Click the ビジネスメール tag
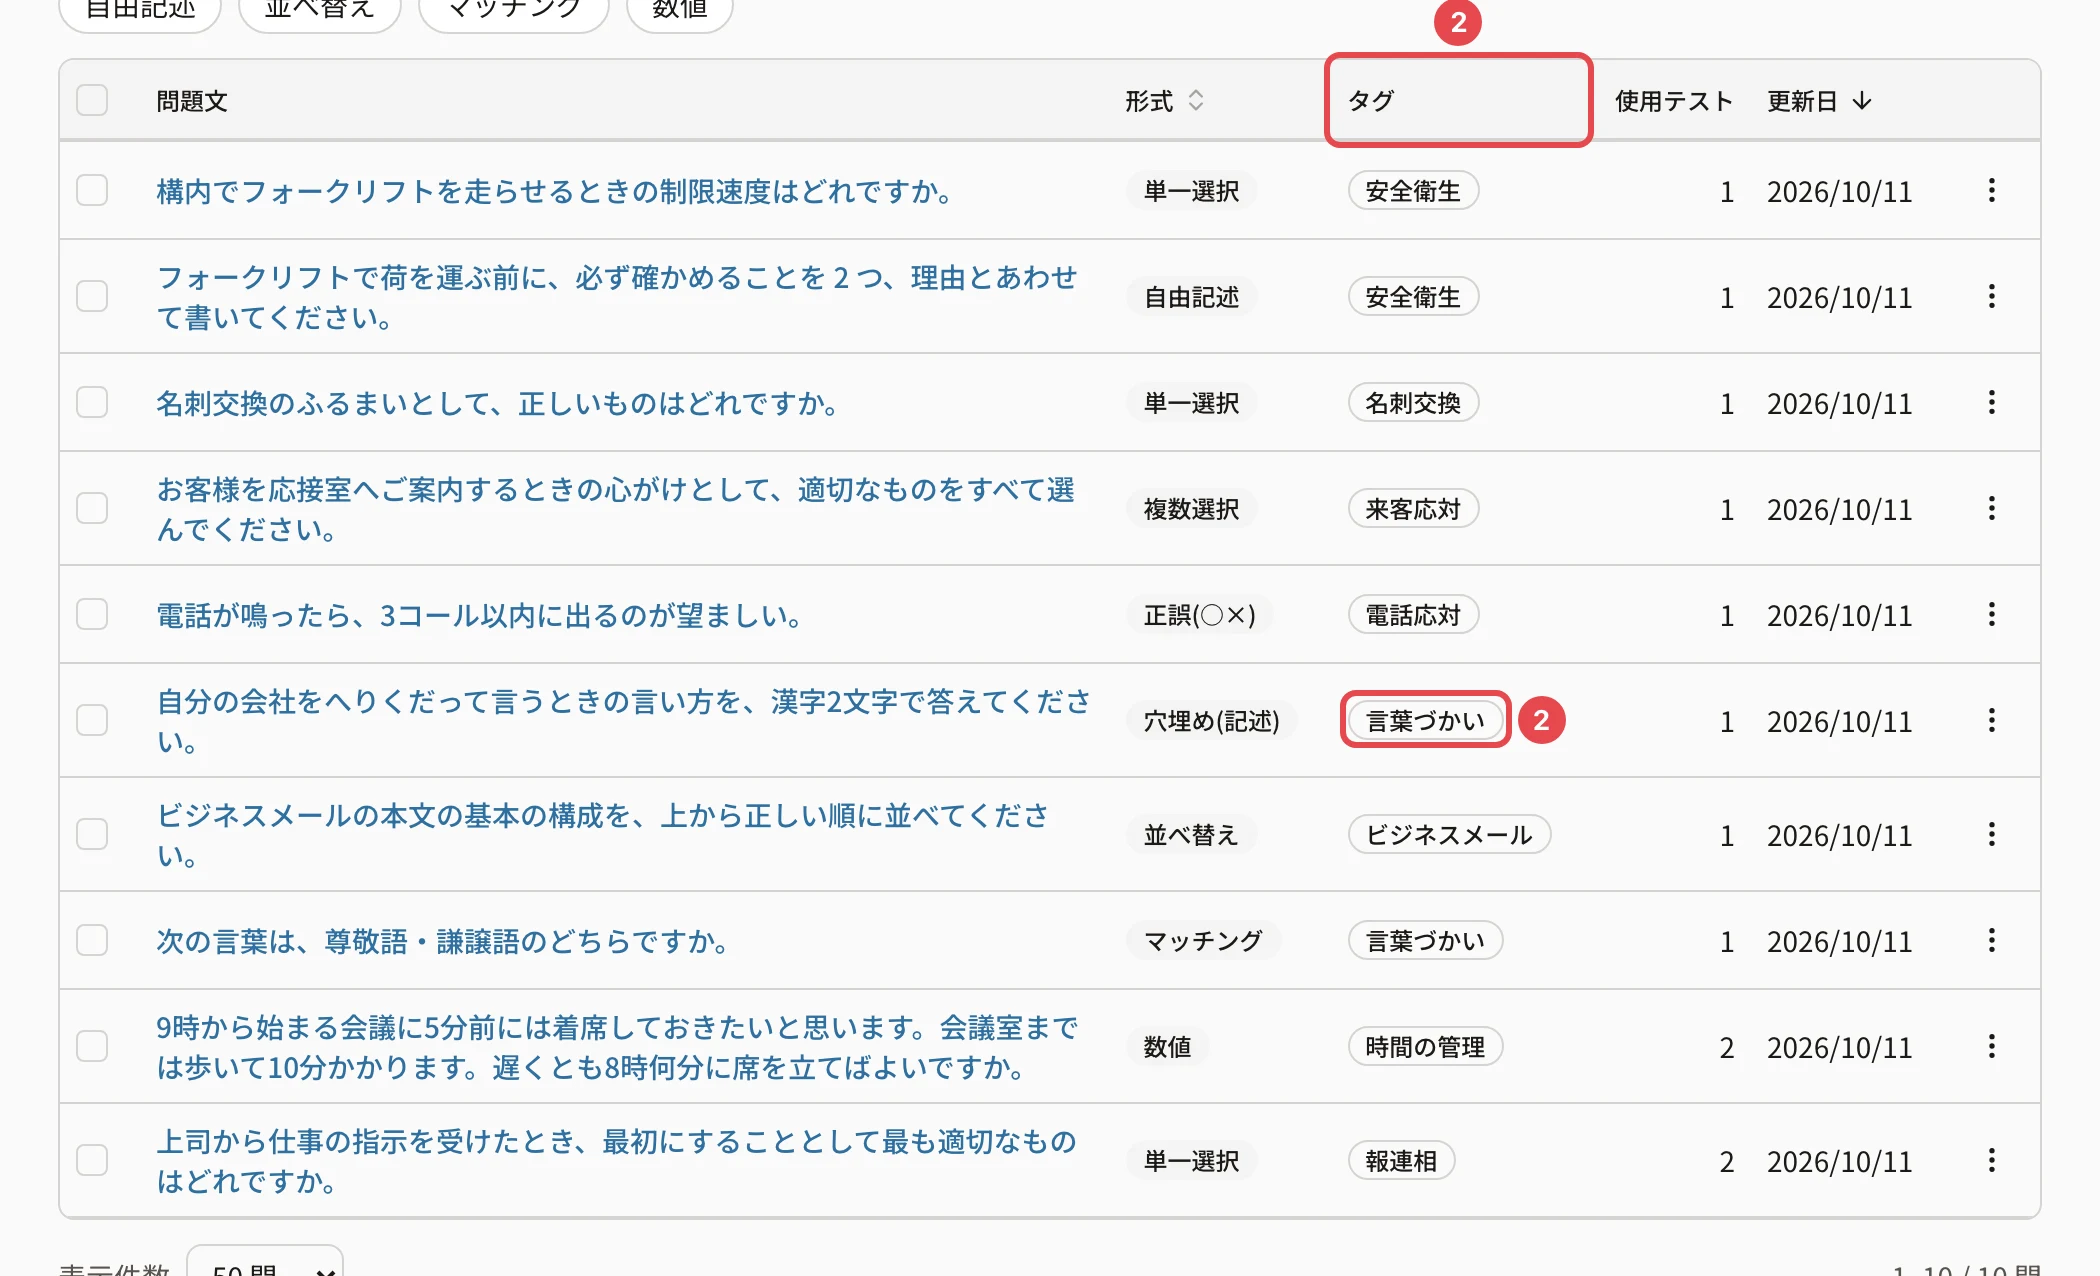 click(x=1449, y=834)
